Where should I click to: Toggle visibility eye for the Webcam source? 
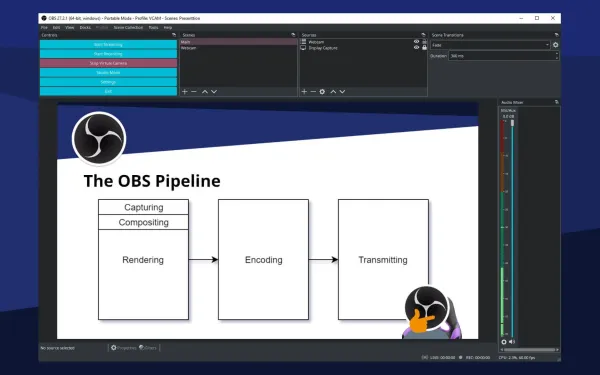click(x=416, y=42)
